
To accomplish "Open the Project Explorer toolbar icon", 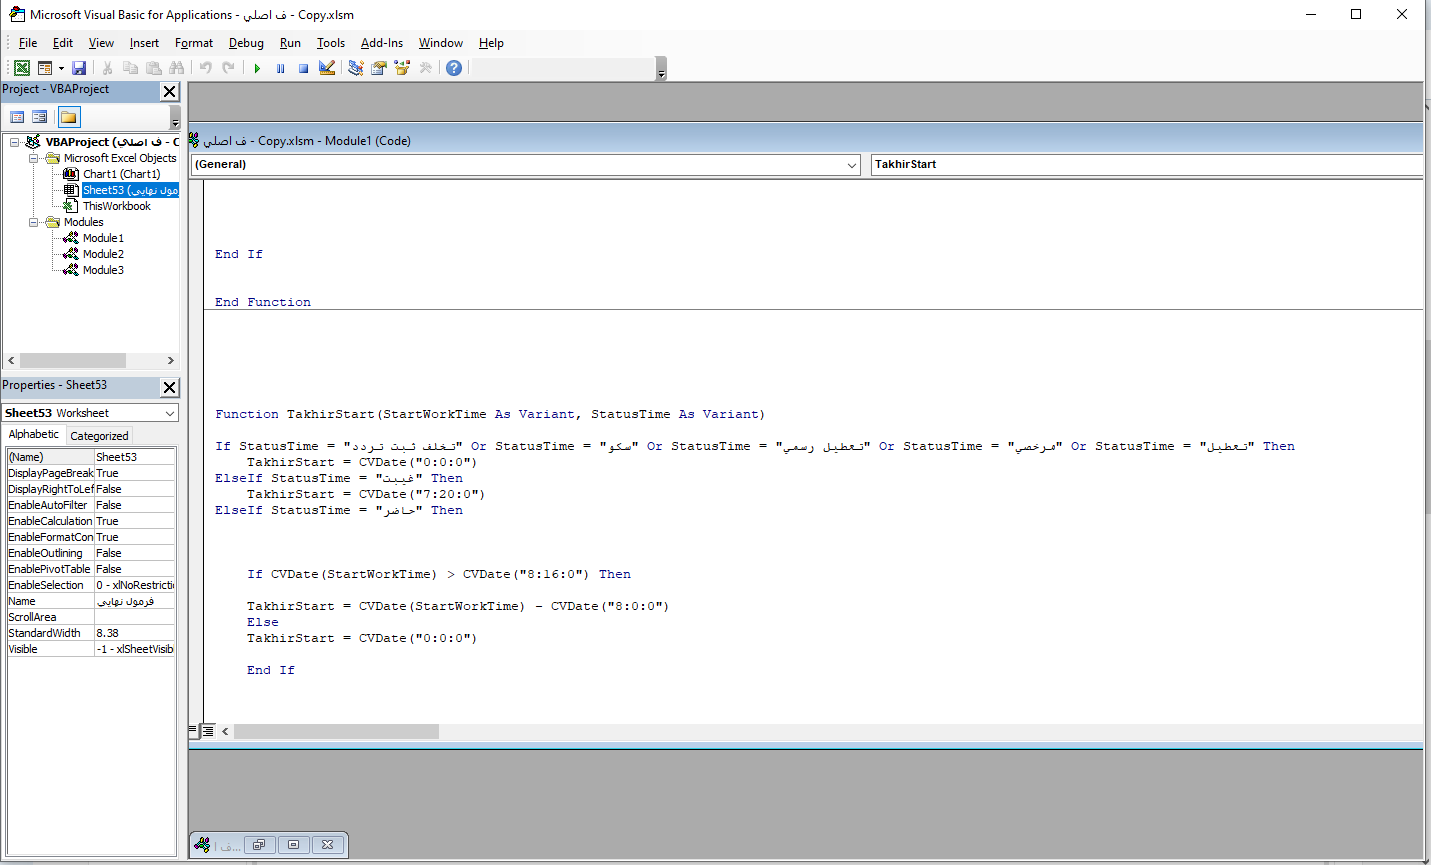I will [x=355, y=68].
